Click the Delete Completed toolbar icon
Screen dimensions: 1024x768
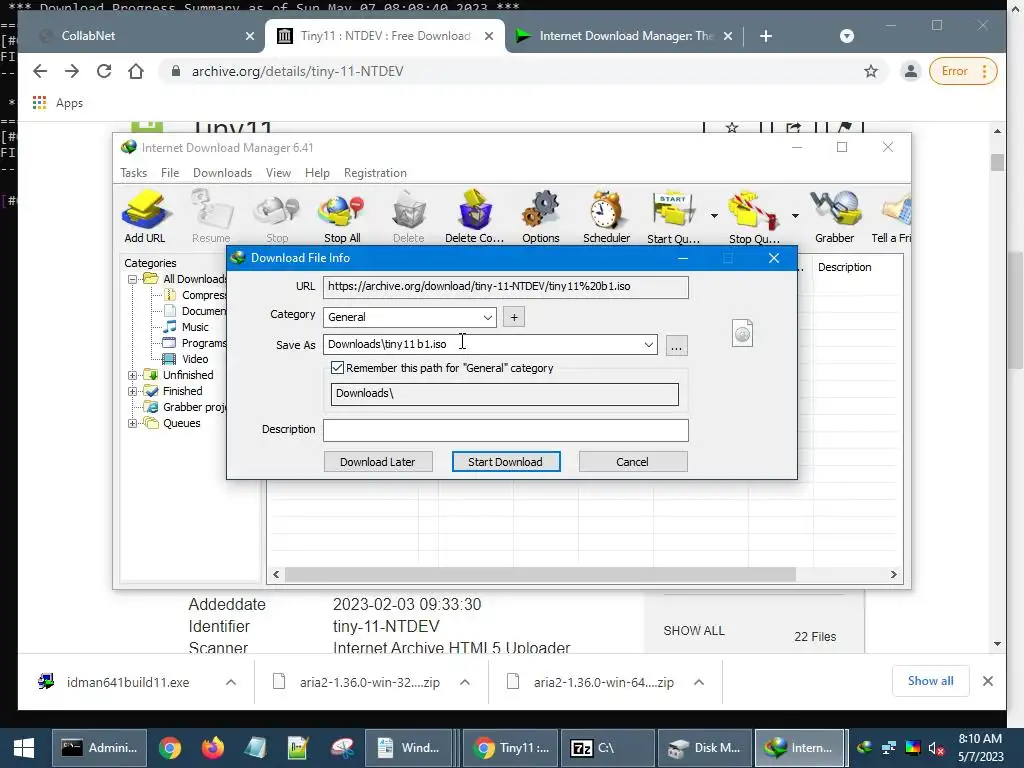coord(474,217)
